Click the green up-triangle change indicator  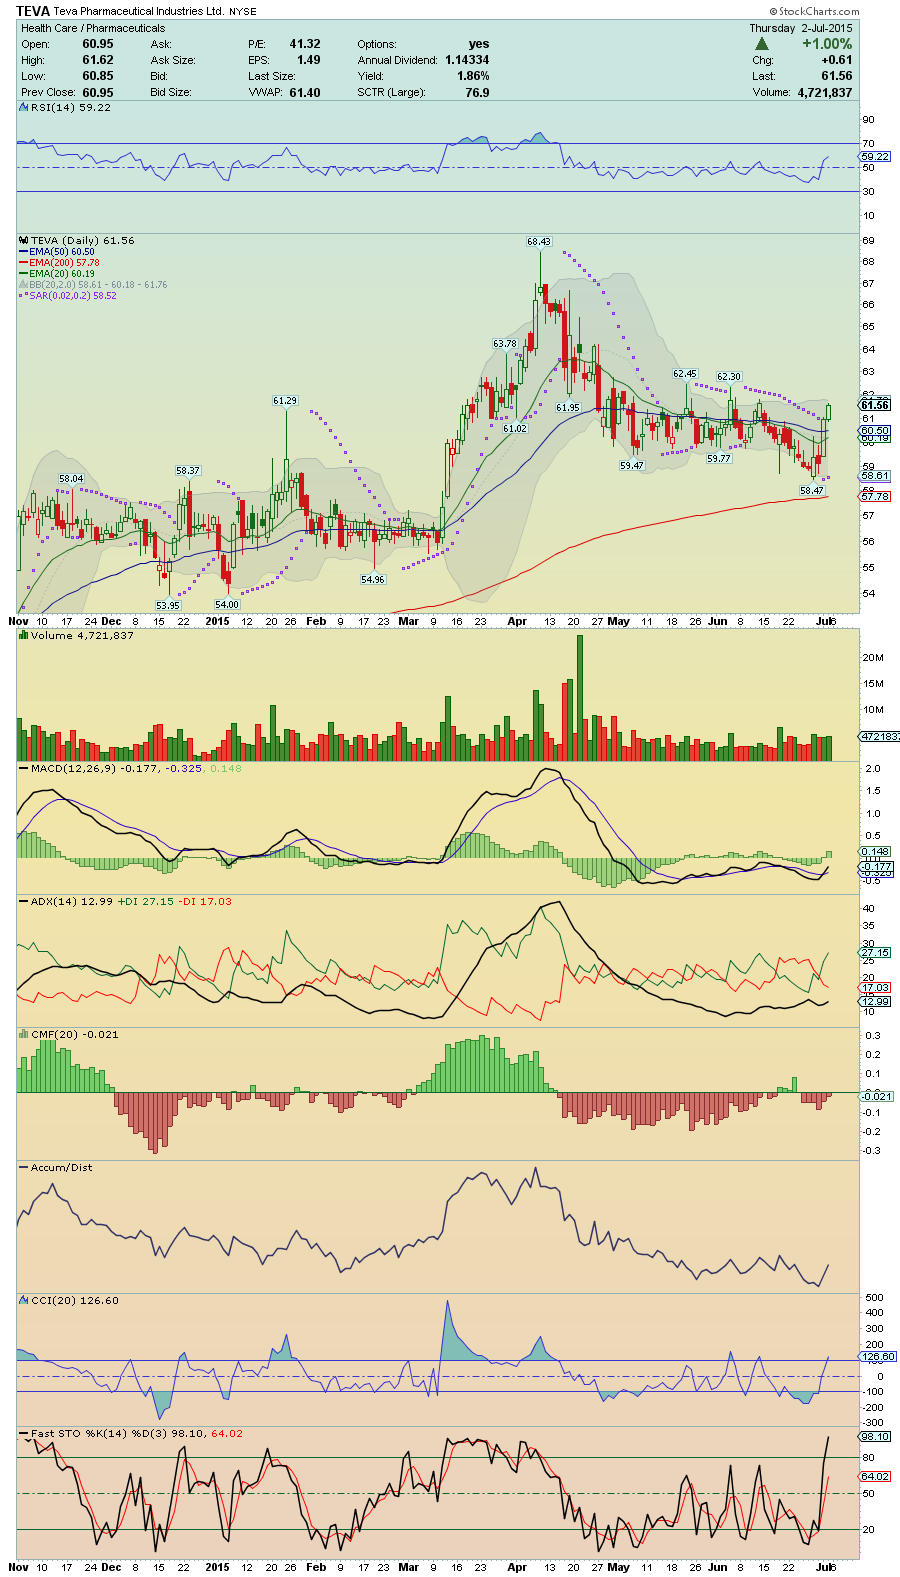(x=761, y=44)
